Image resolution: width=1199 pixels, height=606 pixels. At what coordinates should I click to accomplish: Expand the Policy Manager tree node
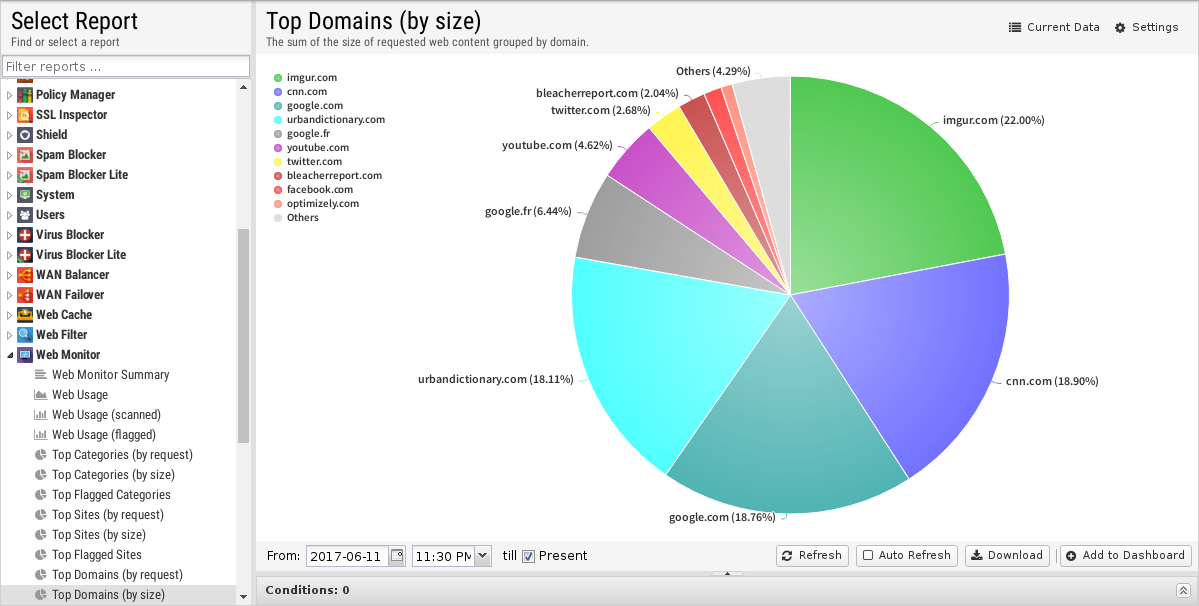[x=9, y=95]
